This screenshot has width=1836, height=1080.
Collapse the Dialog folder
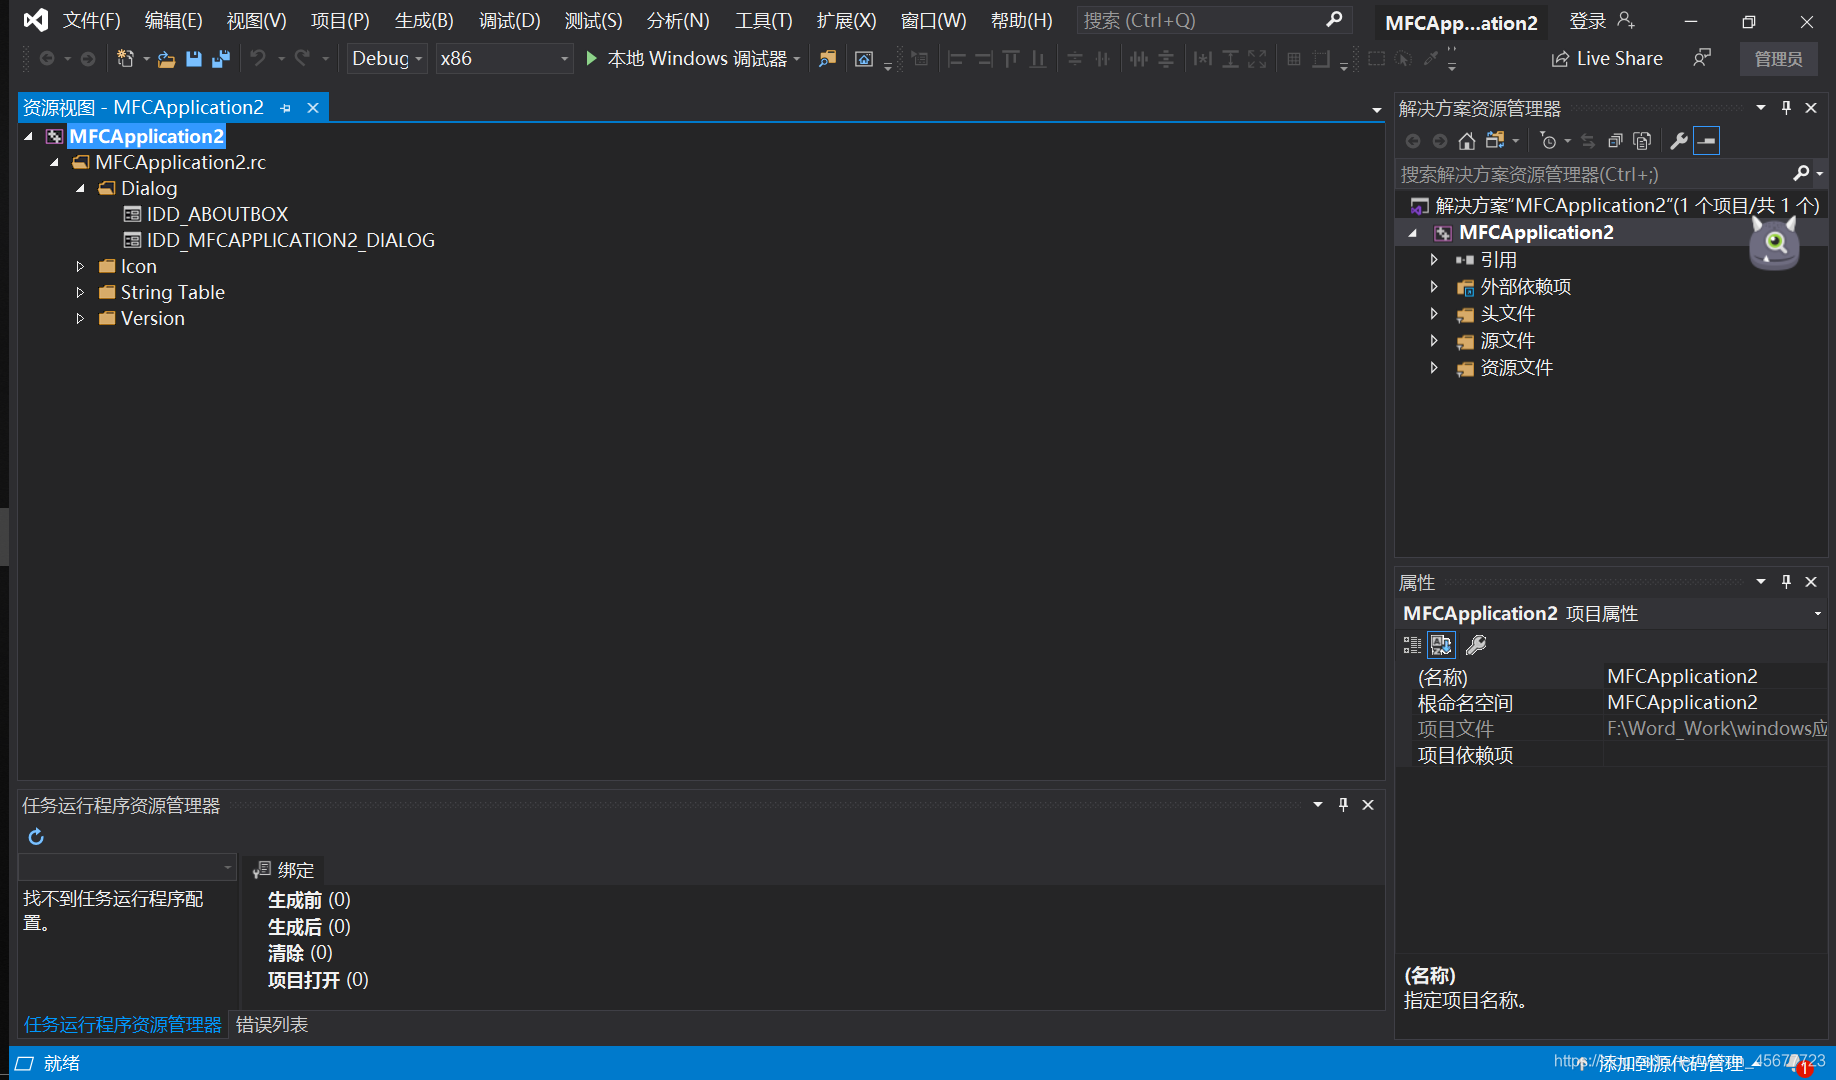pos(81,188)
